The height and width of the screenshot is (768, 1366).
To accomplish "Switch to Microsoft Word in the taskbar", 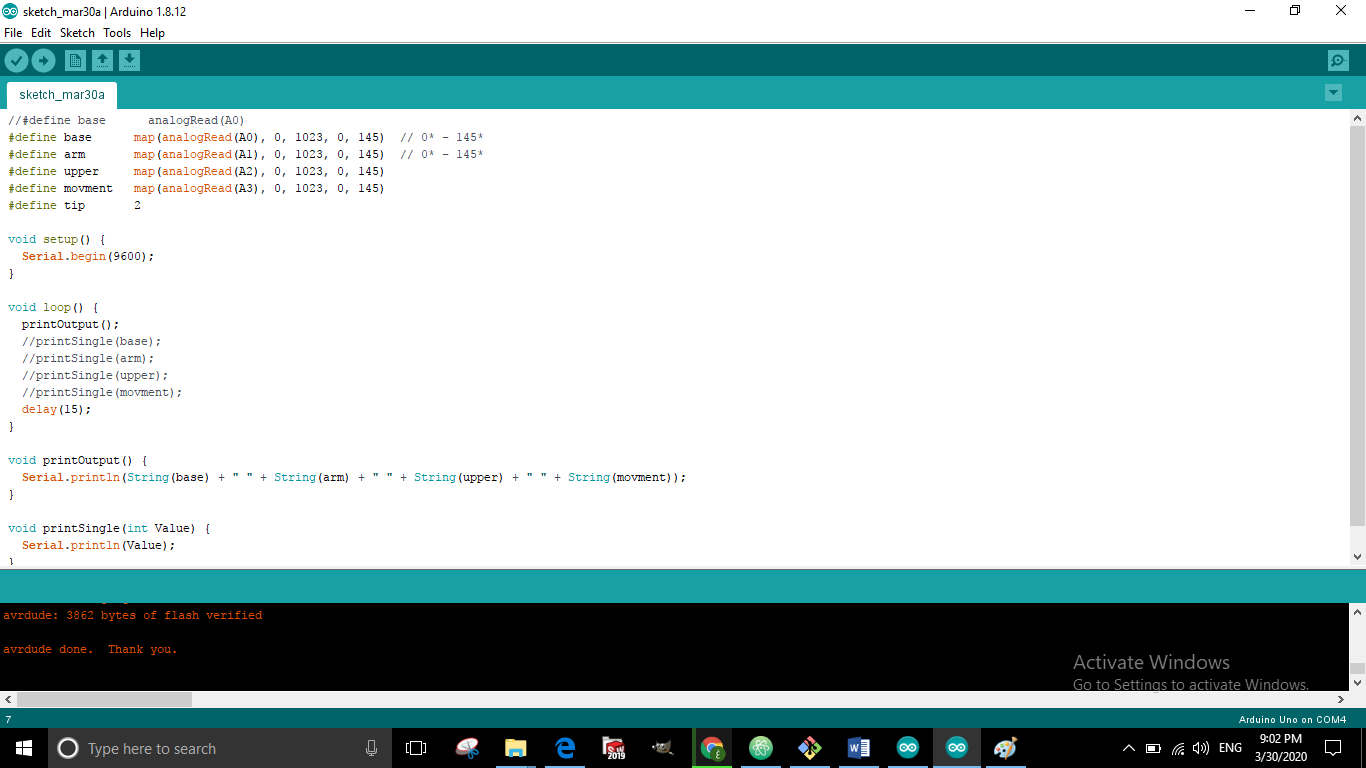I will click(x=859, y=748).
